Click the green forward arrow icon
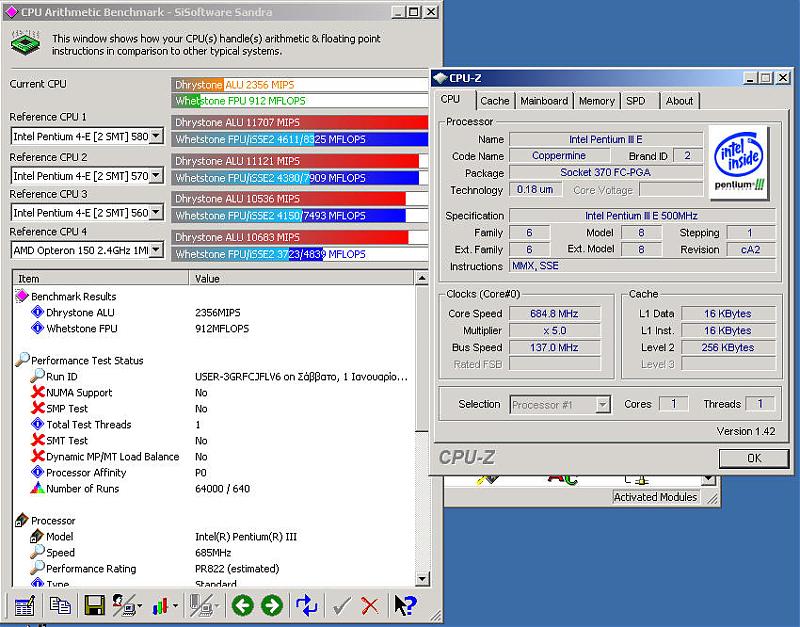Viewport: 800px width, 627px height. 271,606
